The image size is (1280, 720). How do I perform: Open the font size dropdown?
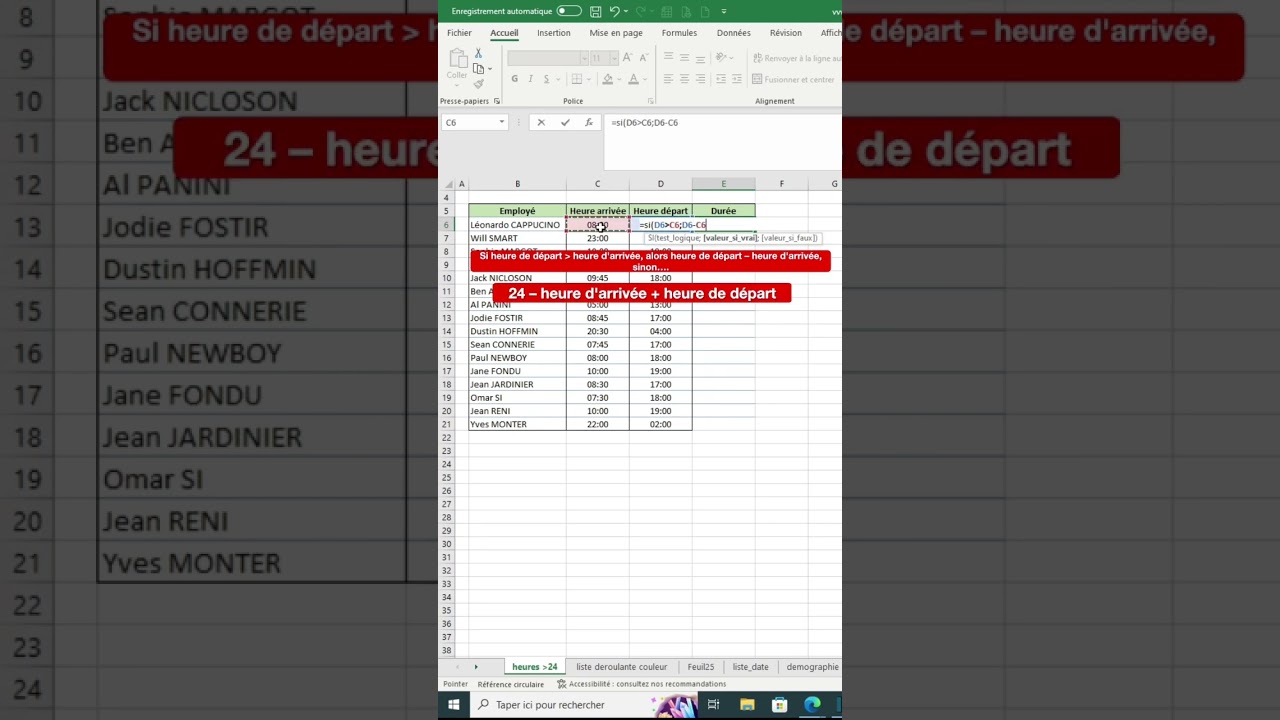pyautogui.click(x=614, y=58)
